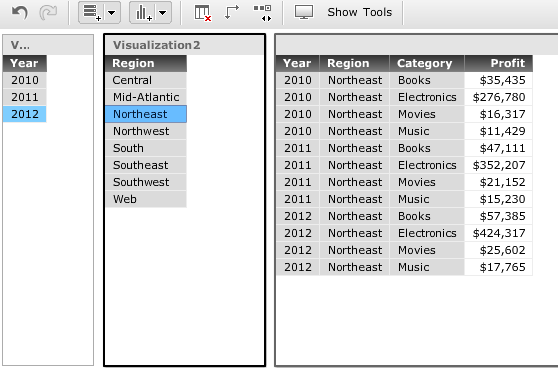
Task: Select the Visualization2 panel title
Action: click(157, 45)
